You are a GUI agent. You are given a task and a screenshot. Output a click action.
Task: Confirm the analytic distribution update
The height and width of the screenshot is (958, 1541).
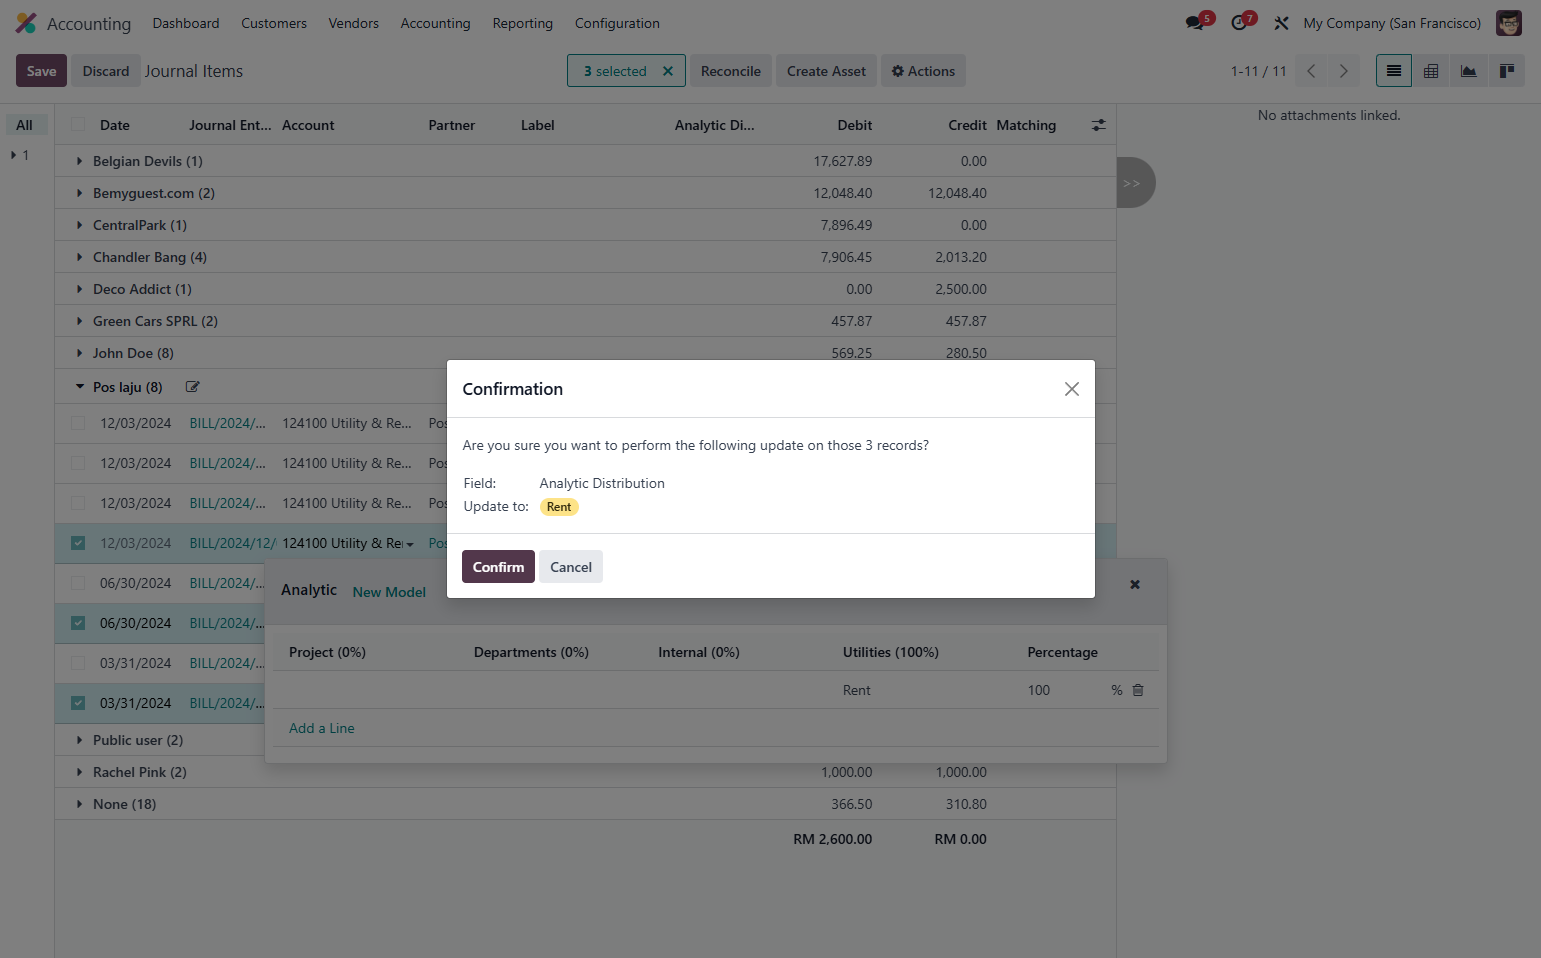click(x=498, y=567)
